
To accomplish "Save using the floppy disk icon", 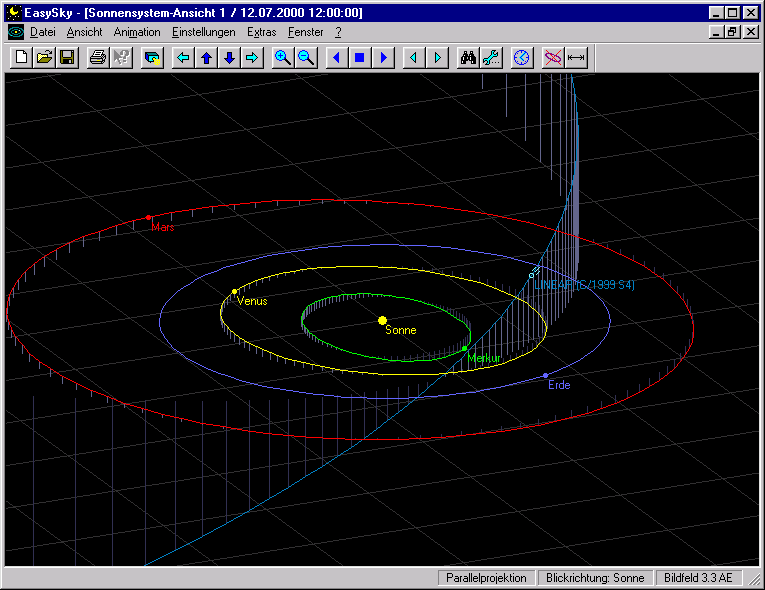I will [x=67, y=58].
